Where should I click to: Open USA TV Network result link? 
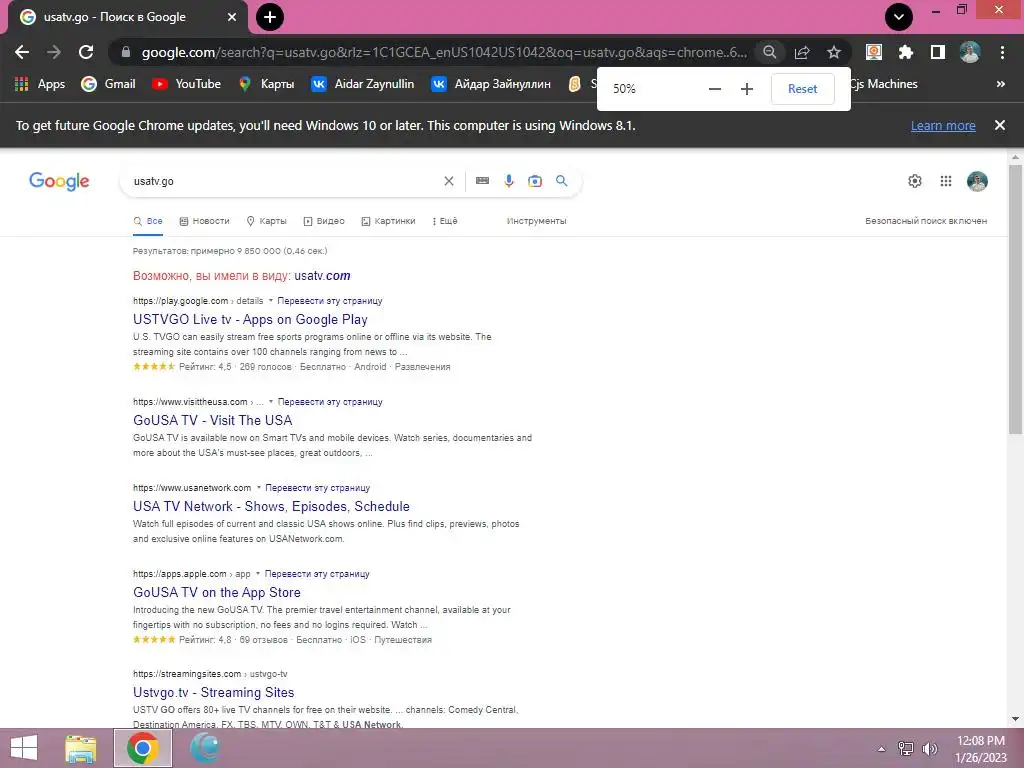point(271,507)
